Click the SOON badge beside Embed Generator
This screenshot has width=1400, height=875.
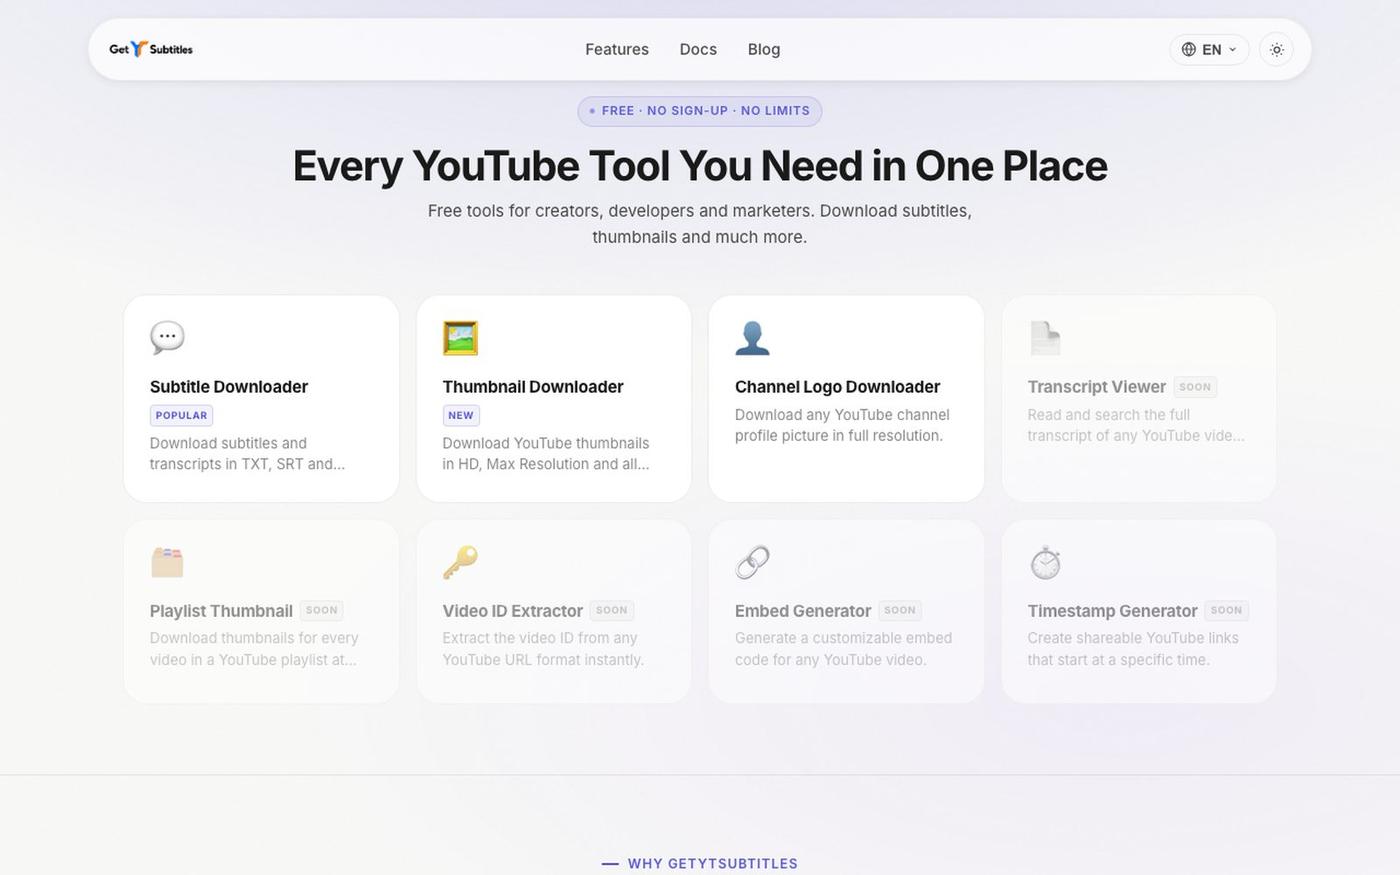(x=900, y=610)
